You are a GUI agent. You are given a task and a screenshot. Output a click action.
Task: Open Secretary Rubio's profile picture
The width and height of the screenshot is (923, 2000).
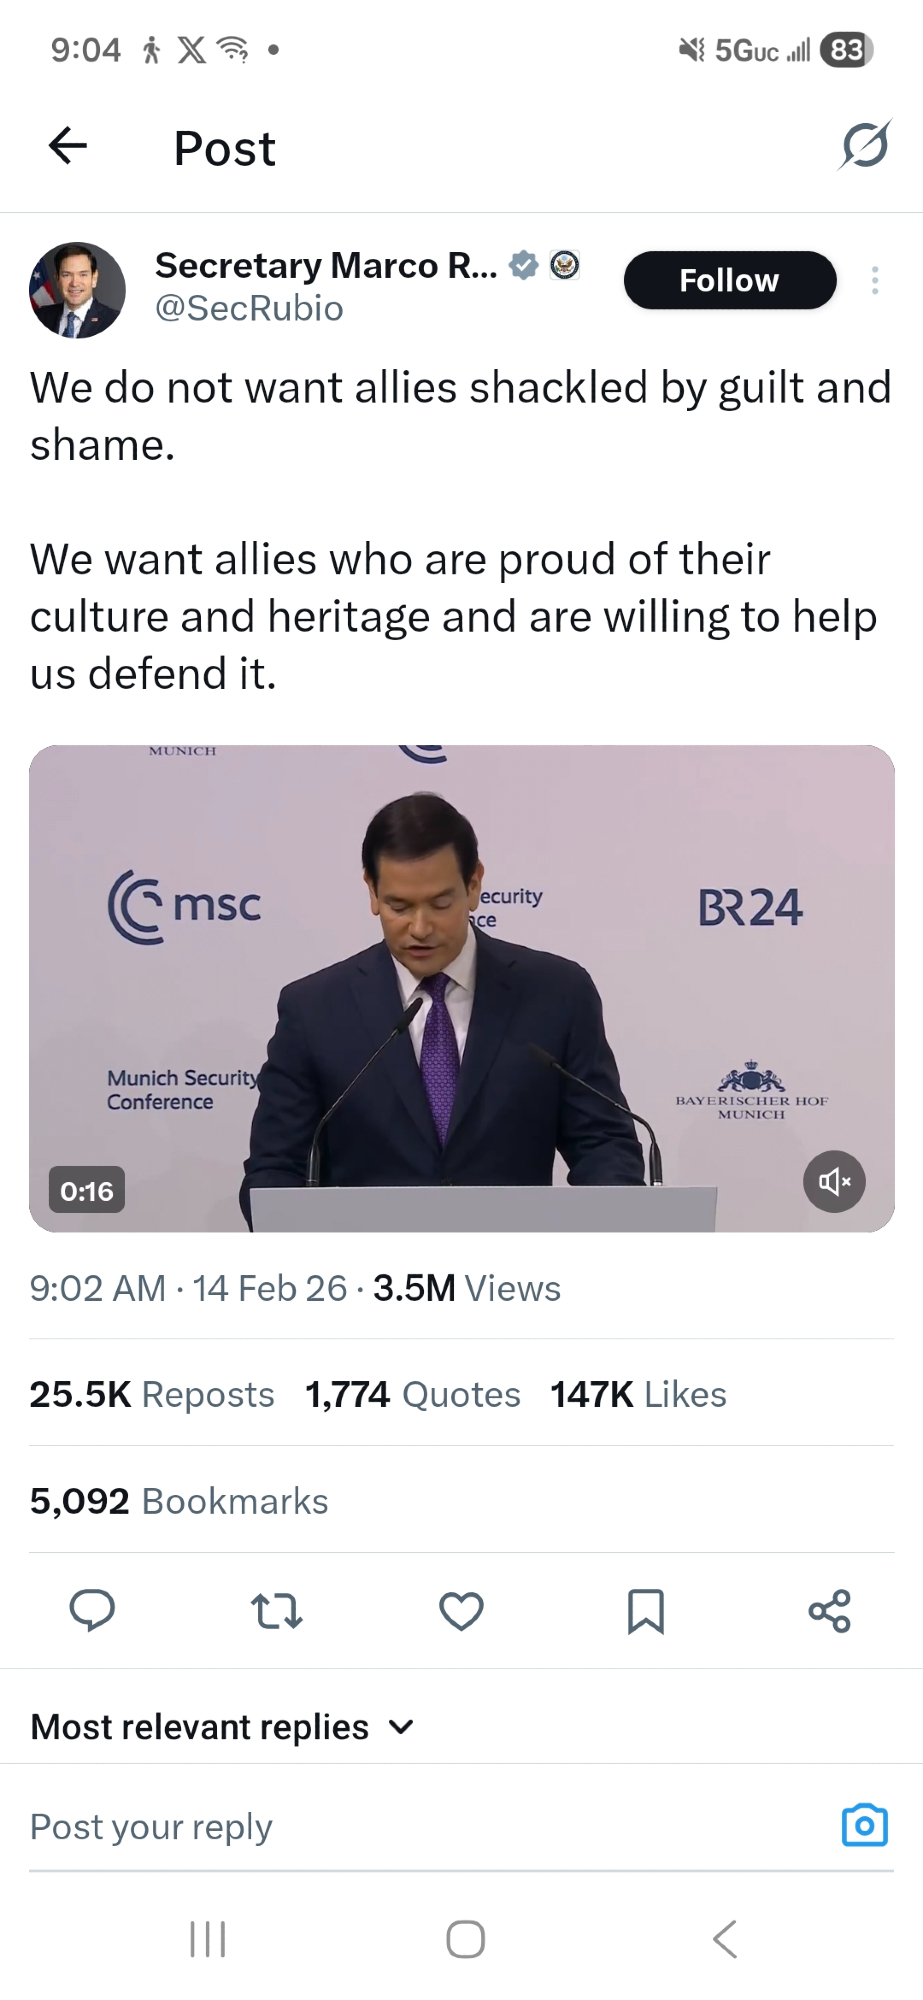coord(77,289)
